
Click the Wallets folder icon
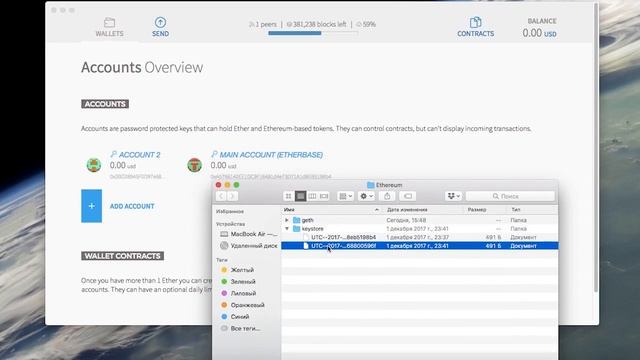(x=109, y=22)
